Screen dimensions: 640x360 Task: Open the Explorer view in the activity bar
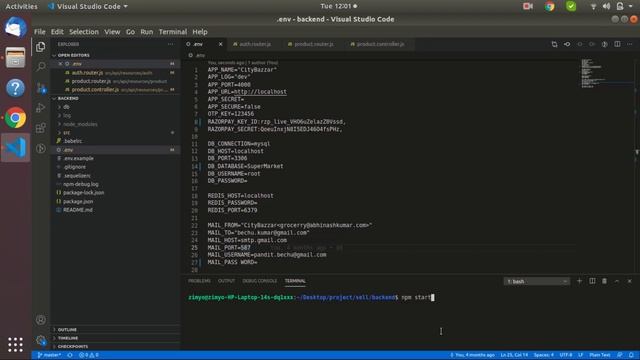(40, 47)
